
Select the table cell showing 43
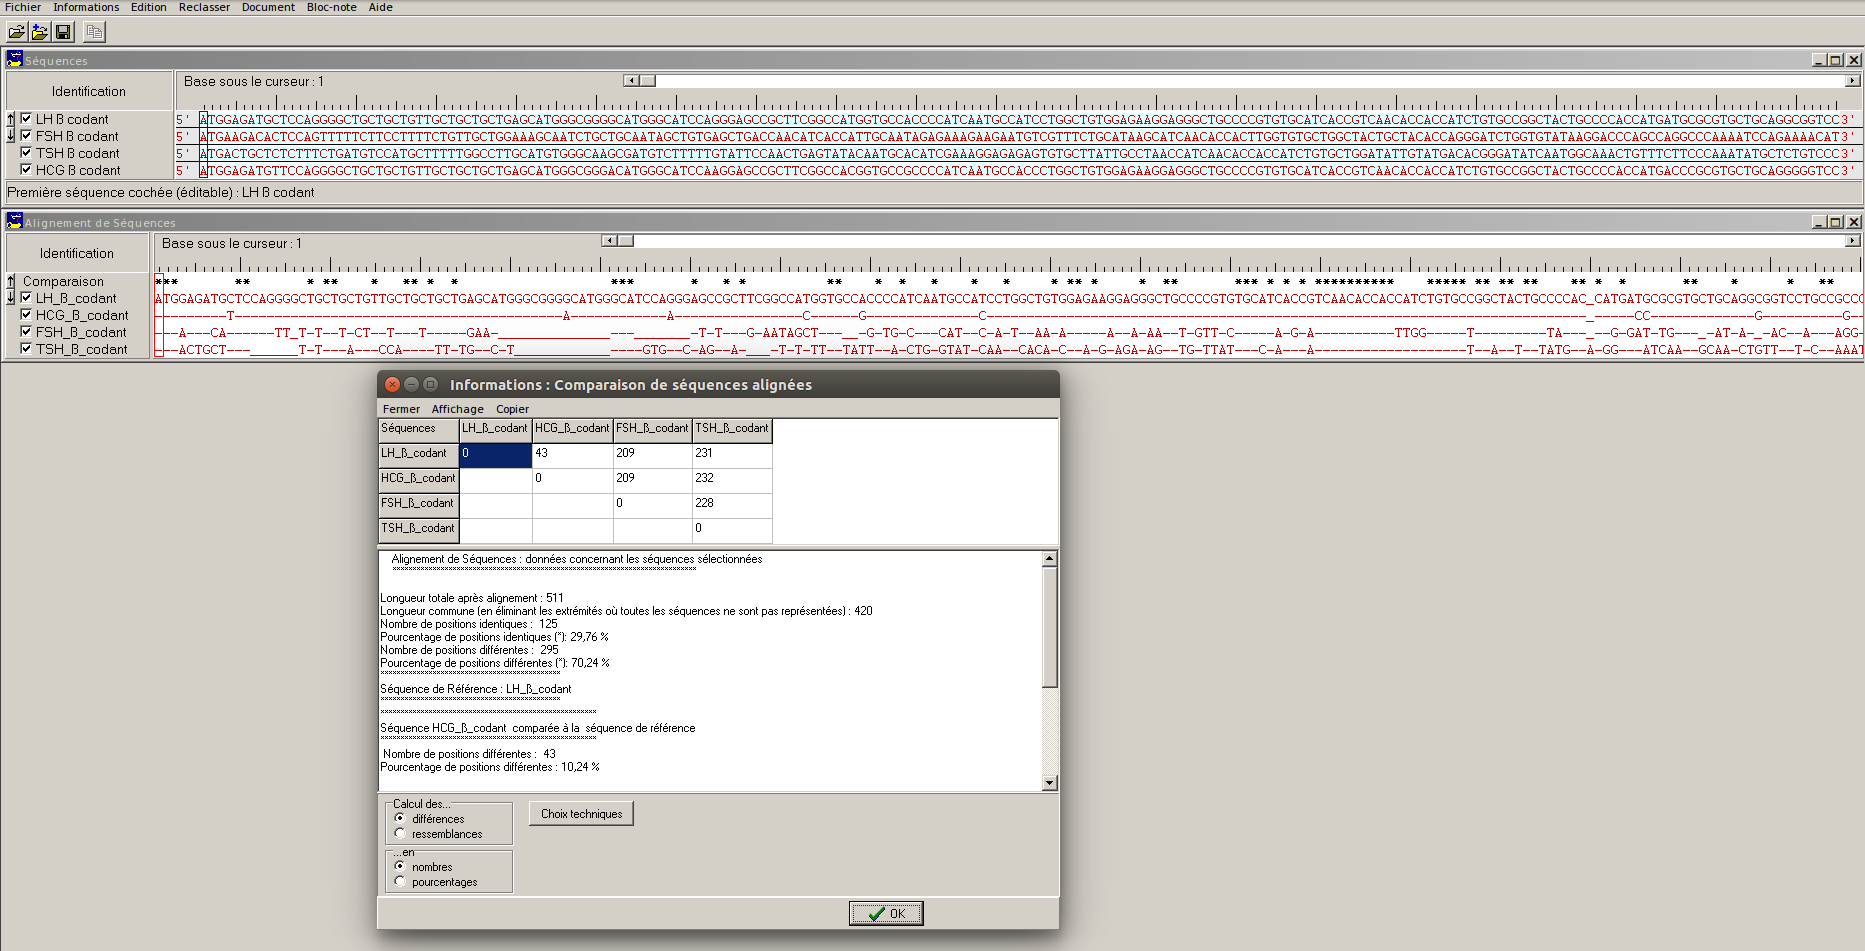tap(572, 455)
